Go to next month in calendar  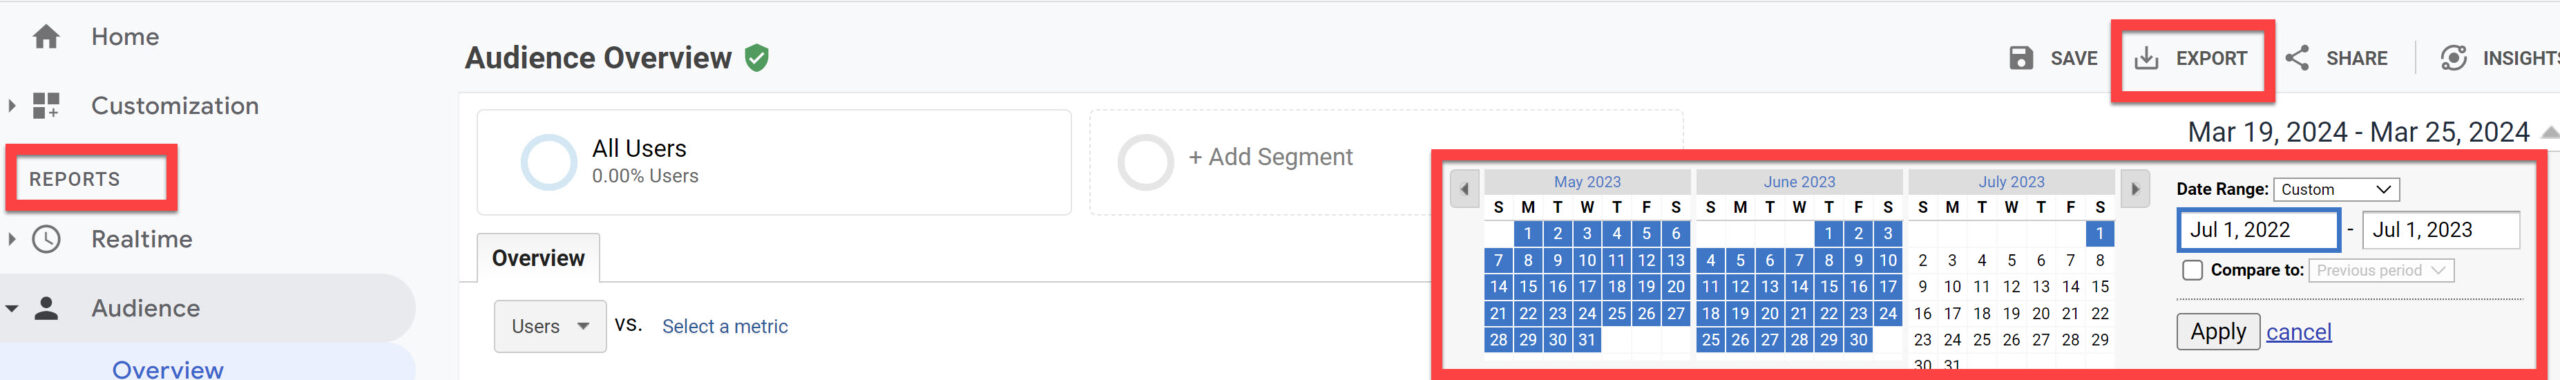pyautogui.click(x=2135, y=188)
